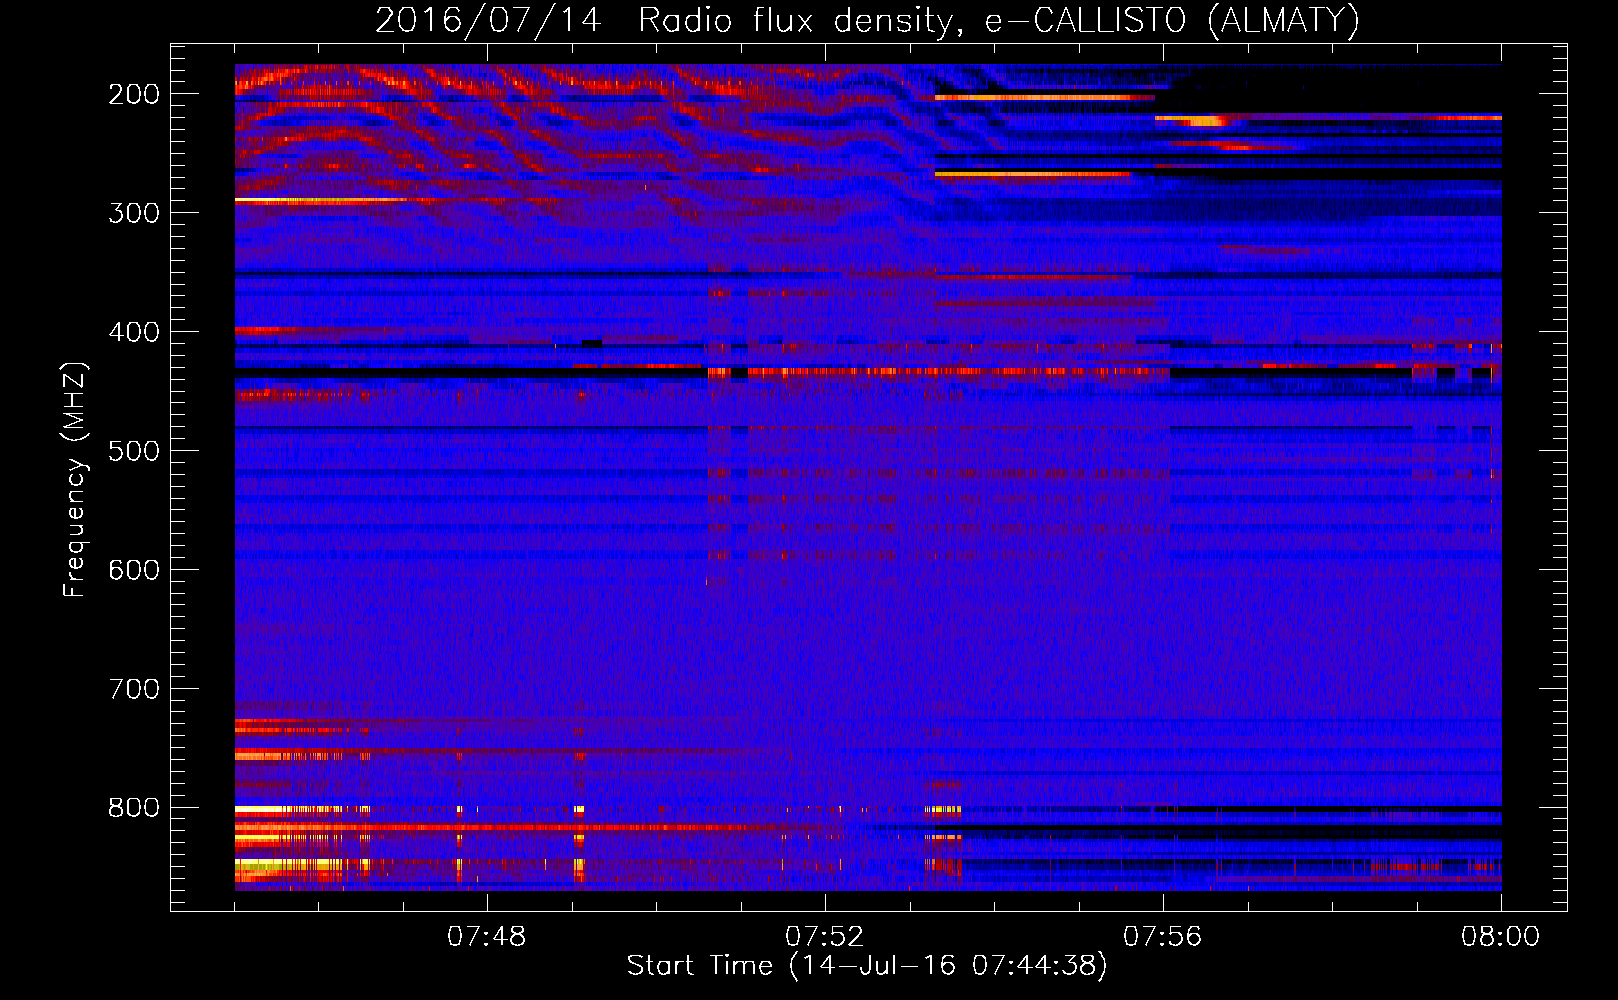The width and height of the screenshot is (1618, 1000).
Task: Click the 'Start Time (14-Jul-16 07:44:38)' axis label
Action: pyautogui.click(x=867, y=966)
